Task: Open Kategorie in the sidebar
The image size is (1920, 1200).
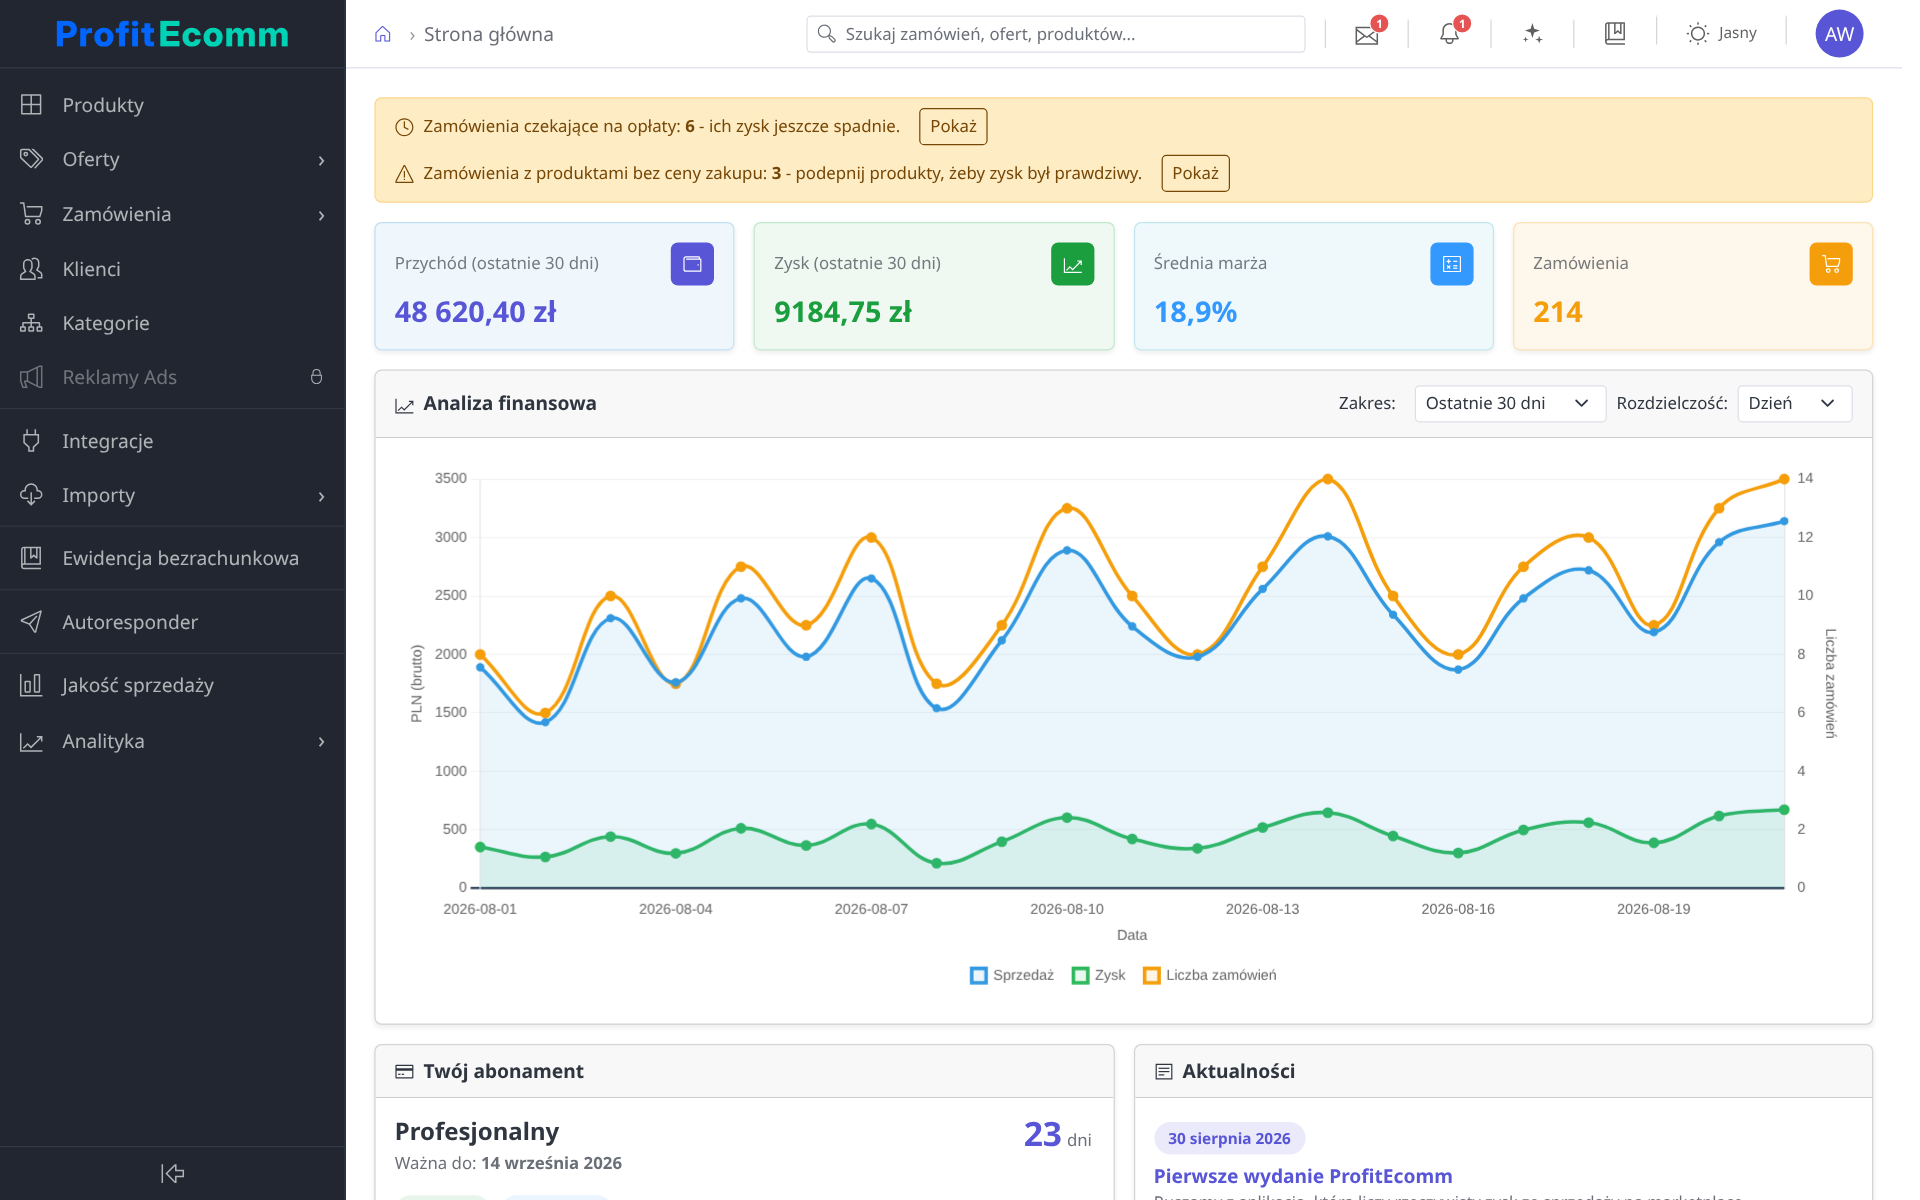Action: pyautogui.click(x=172, y=323)
